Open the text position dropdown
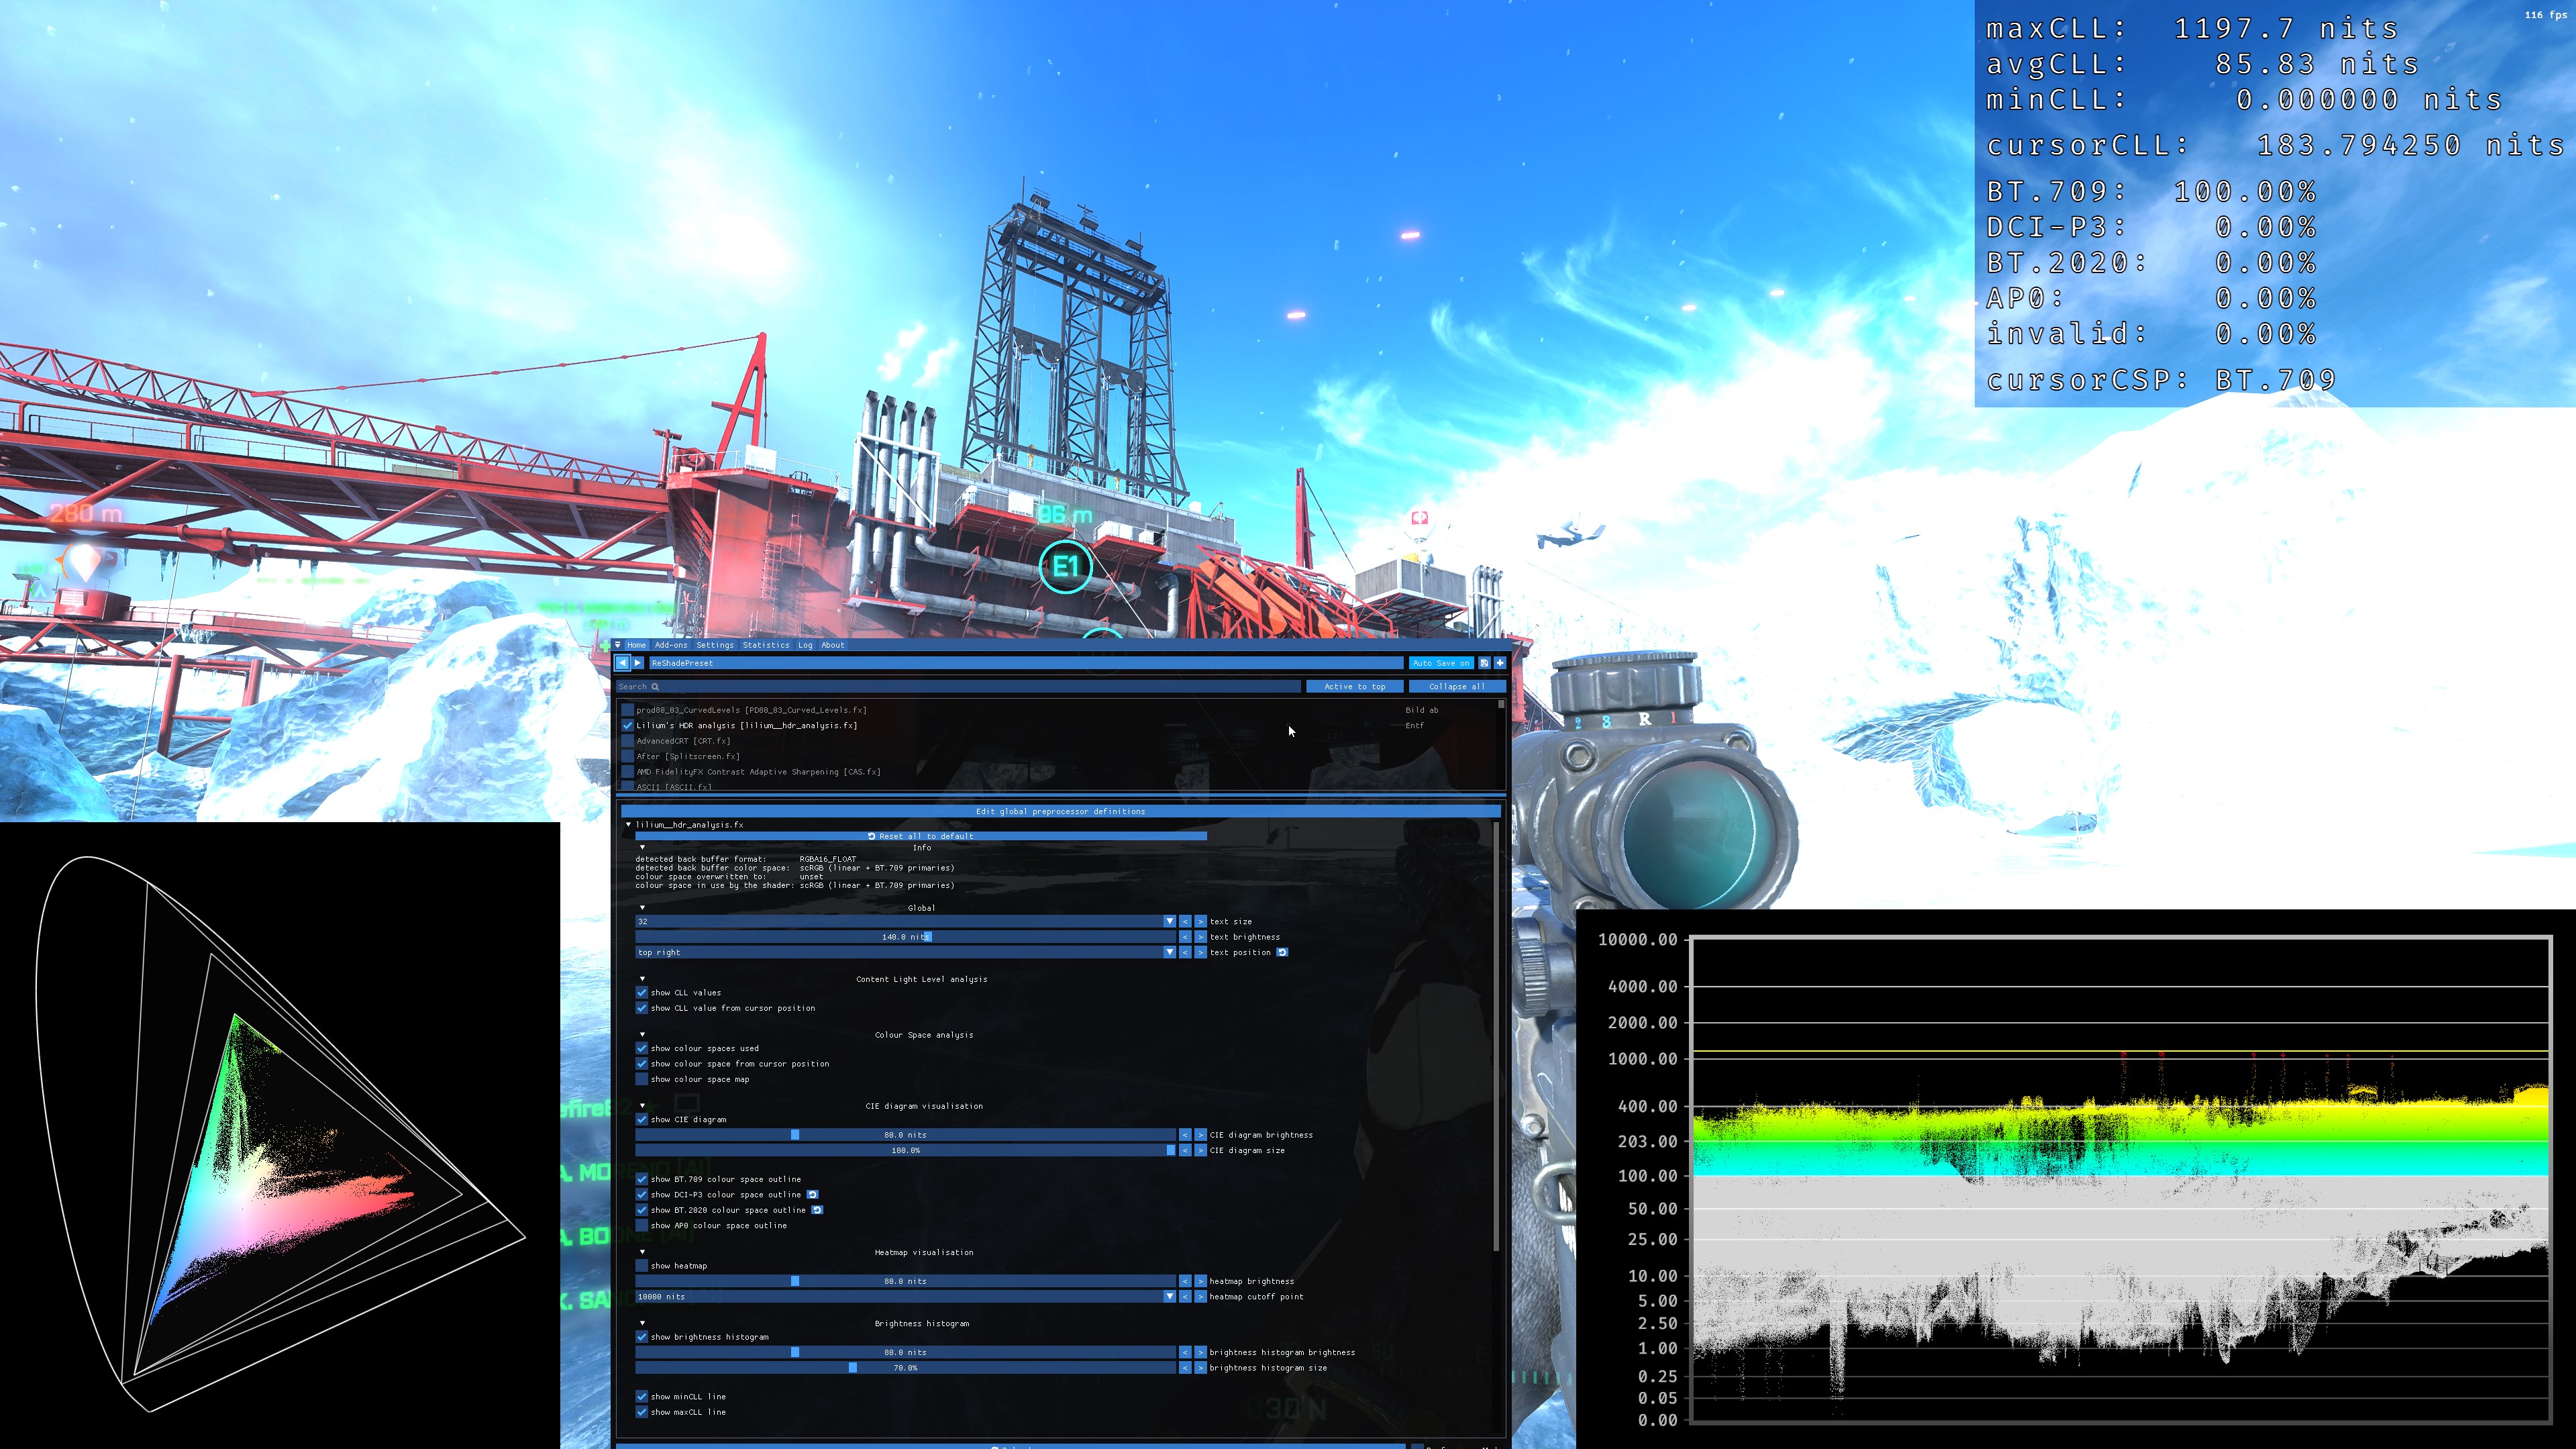 (x=1169, y=952)
